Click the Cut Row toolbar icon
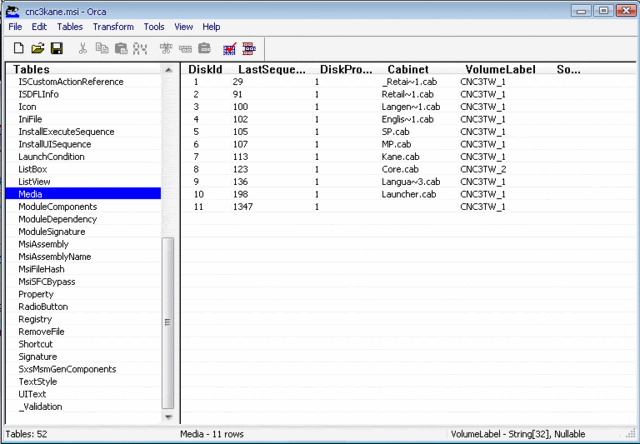The height and width of the screenshot is (444, 640). 166,49
